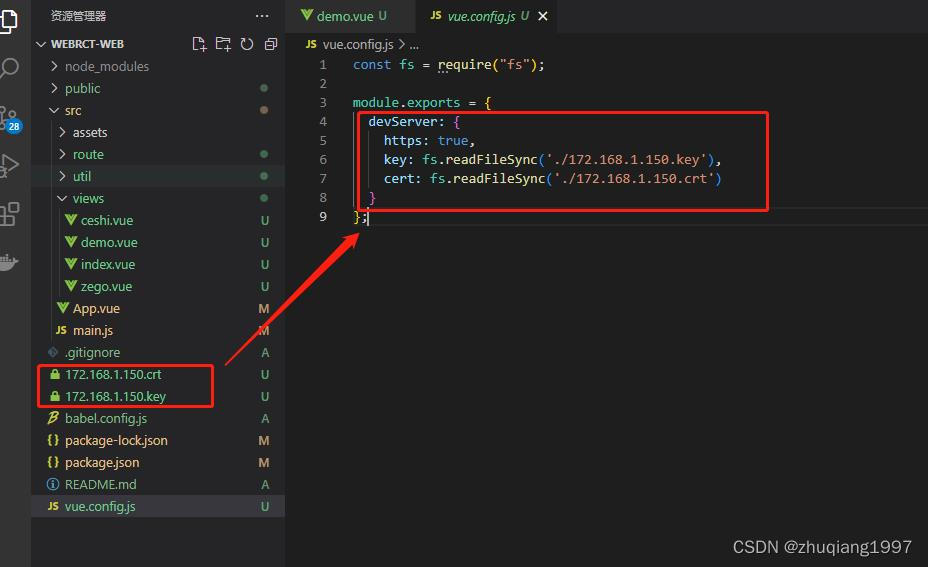Click the 'https' key in line 5
The image size is (928, 567).
pos(402,140)
